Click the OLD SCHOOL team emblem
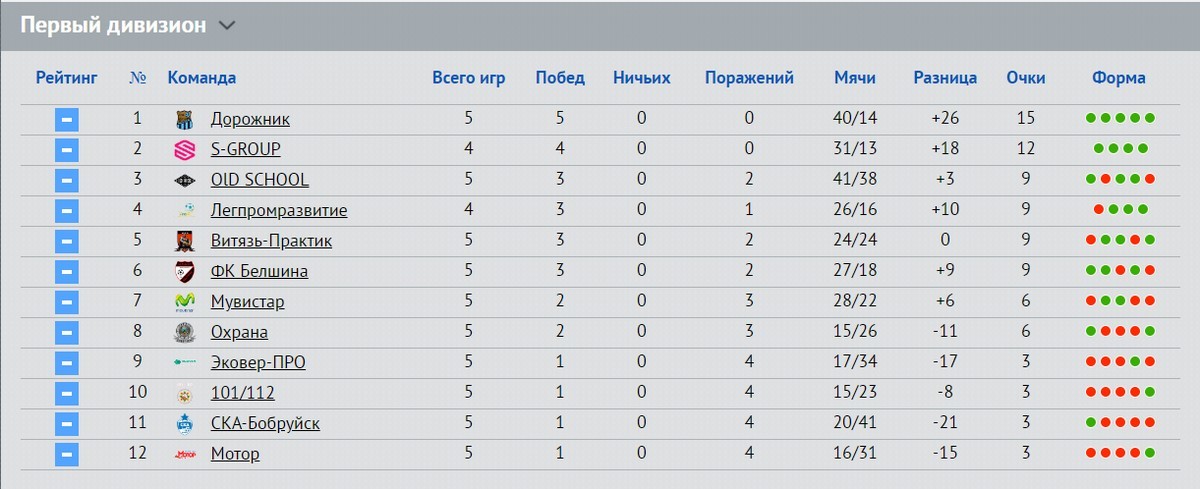The image size is (1200, 489). [185, 181]
